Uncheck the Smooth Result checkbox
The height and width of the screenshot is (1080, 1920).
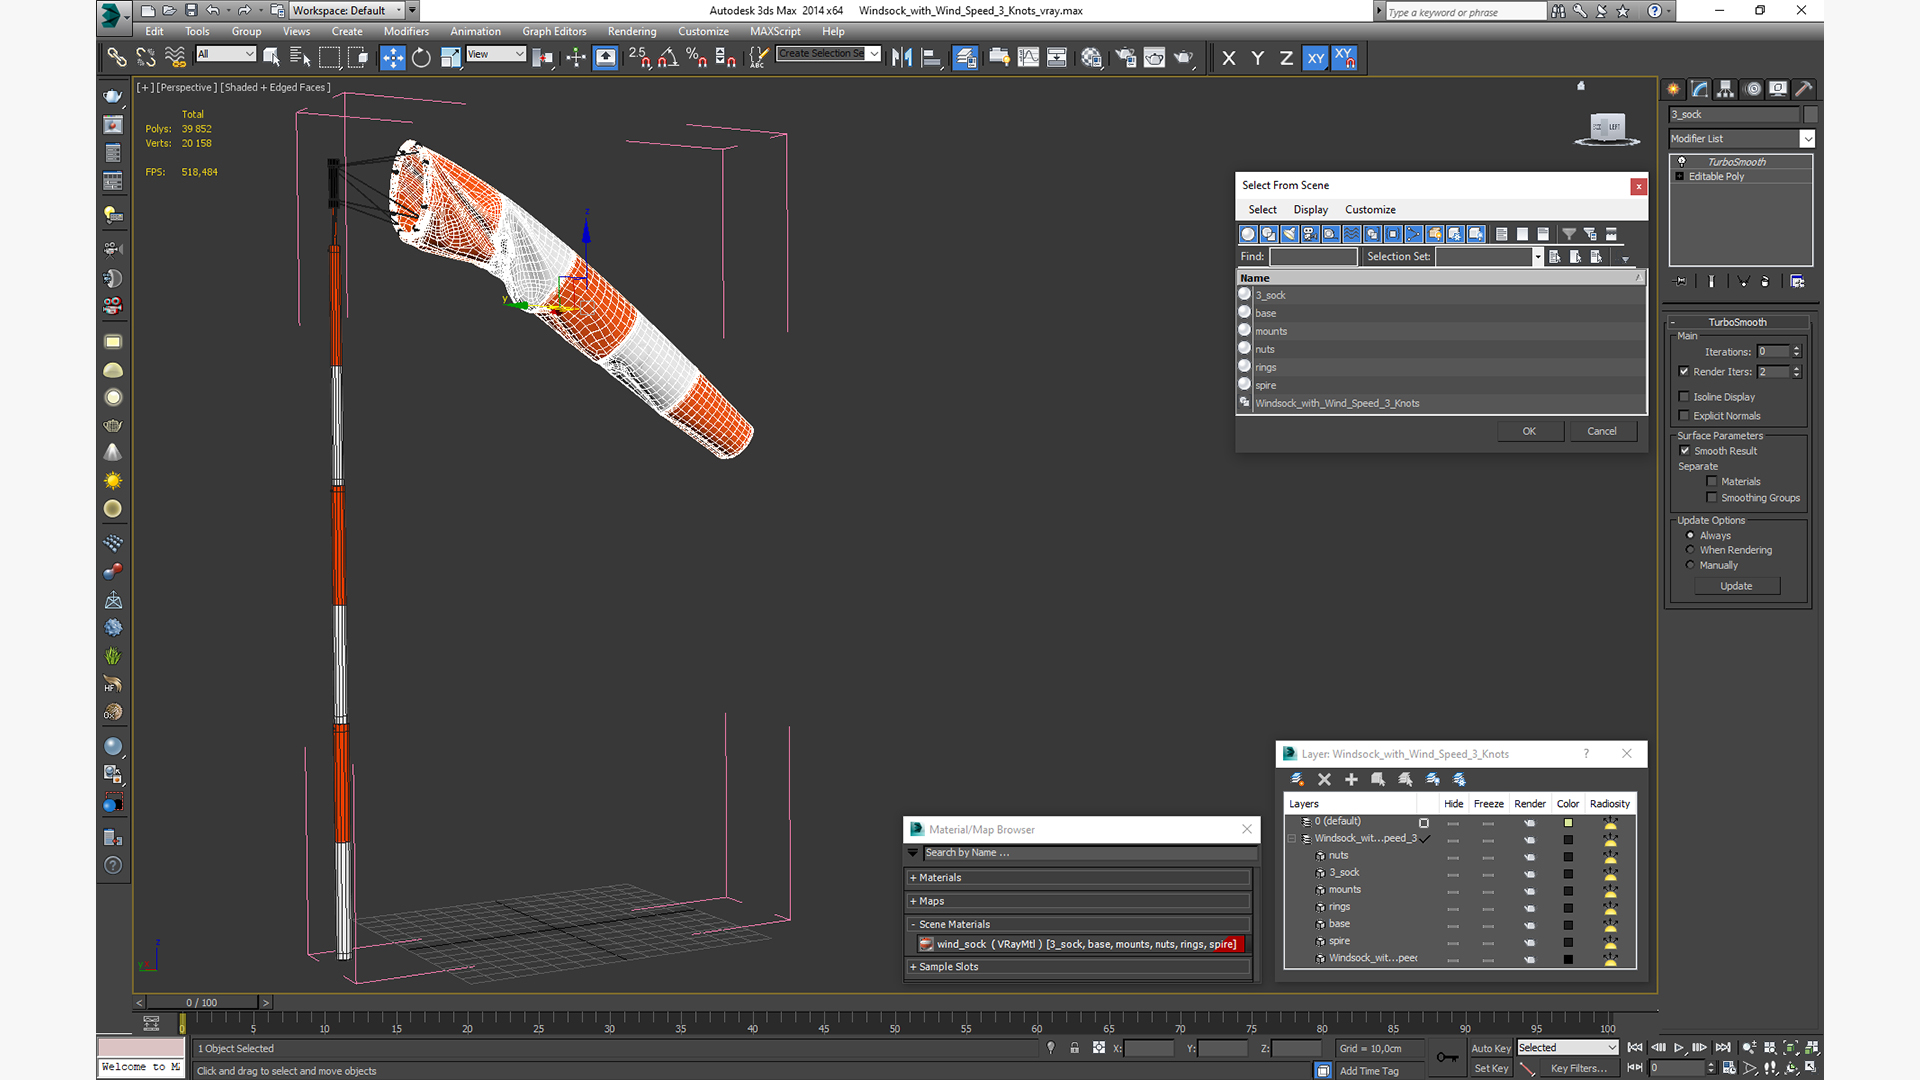click(1684, 451)
